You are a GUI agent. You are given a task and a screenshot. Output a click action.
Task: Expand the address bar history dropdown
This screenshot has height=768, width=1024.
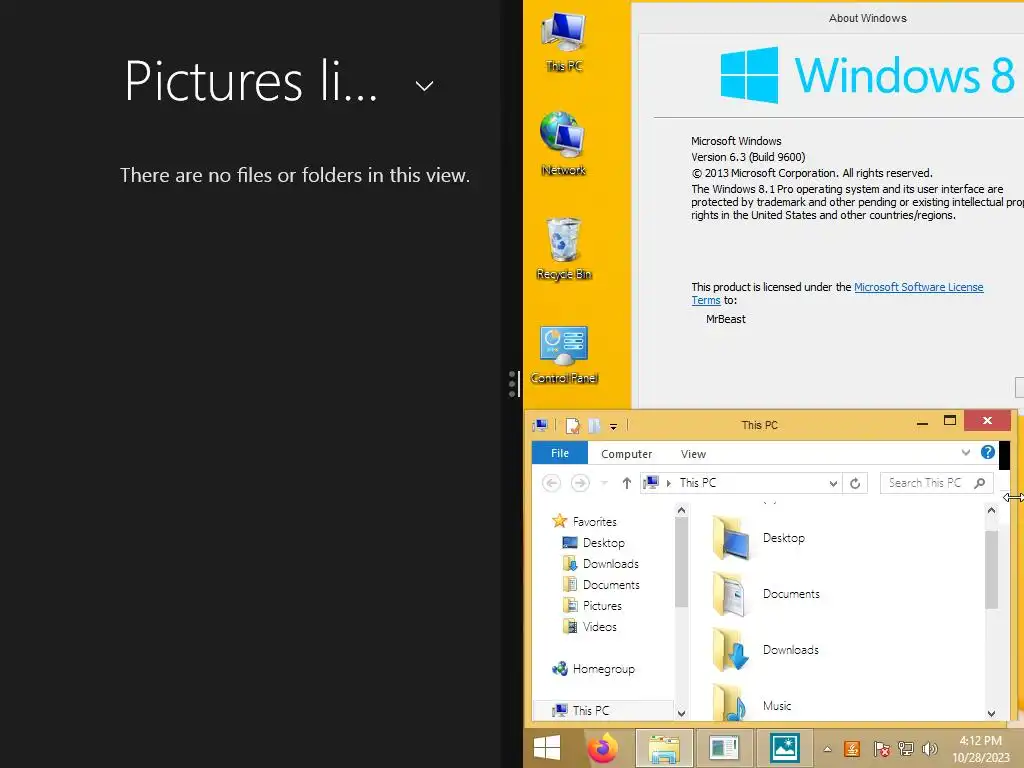[833, 483]
